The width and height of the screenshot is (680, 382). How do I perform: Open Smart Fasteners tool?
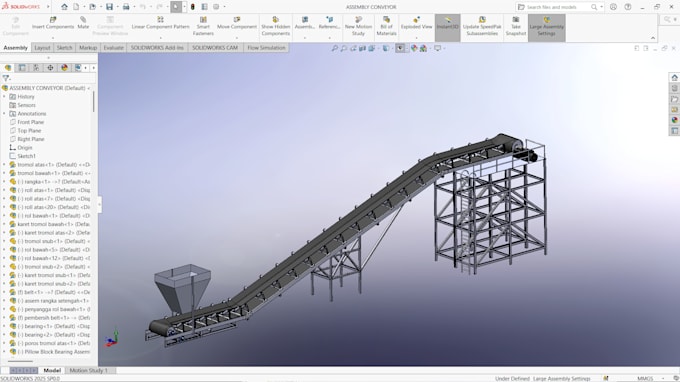(x=203, y=26)
